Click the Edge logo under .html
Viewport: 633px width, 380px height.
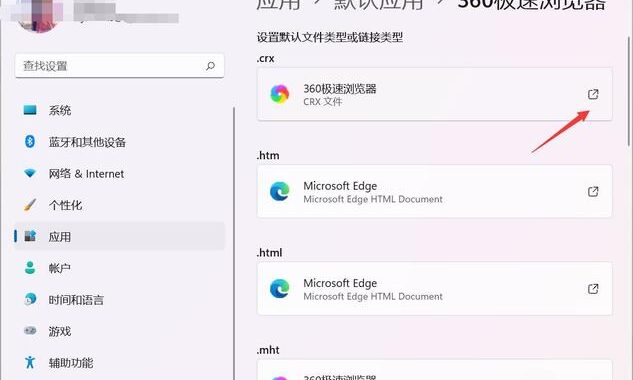280,289
